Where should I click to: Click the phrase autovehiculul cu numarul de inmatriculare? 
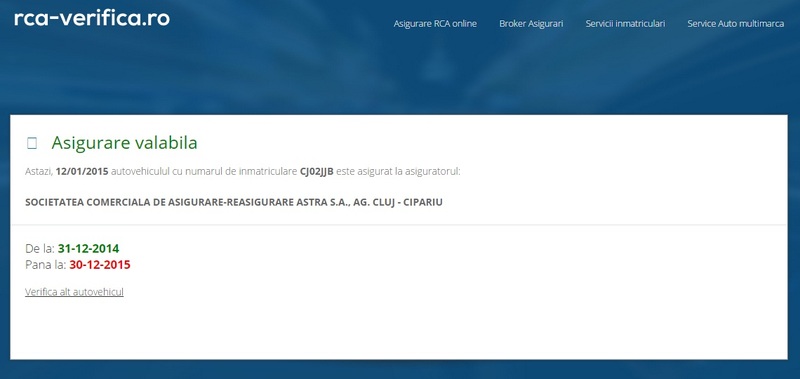point(204,171)
